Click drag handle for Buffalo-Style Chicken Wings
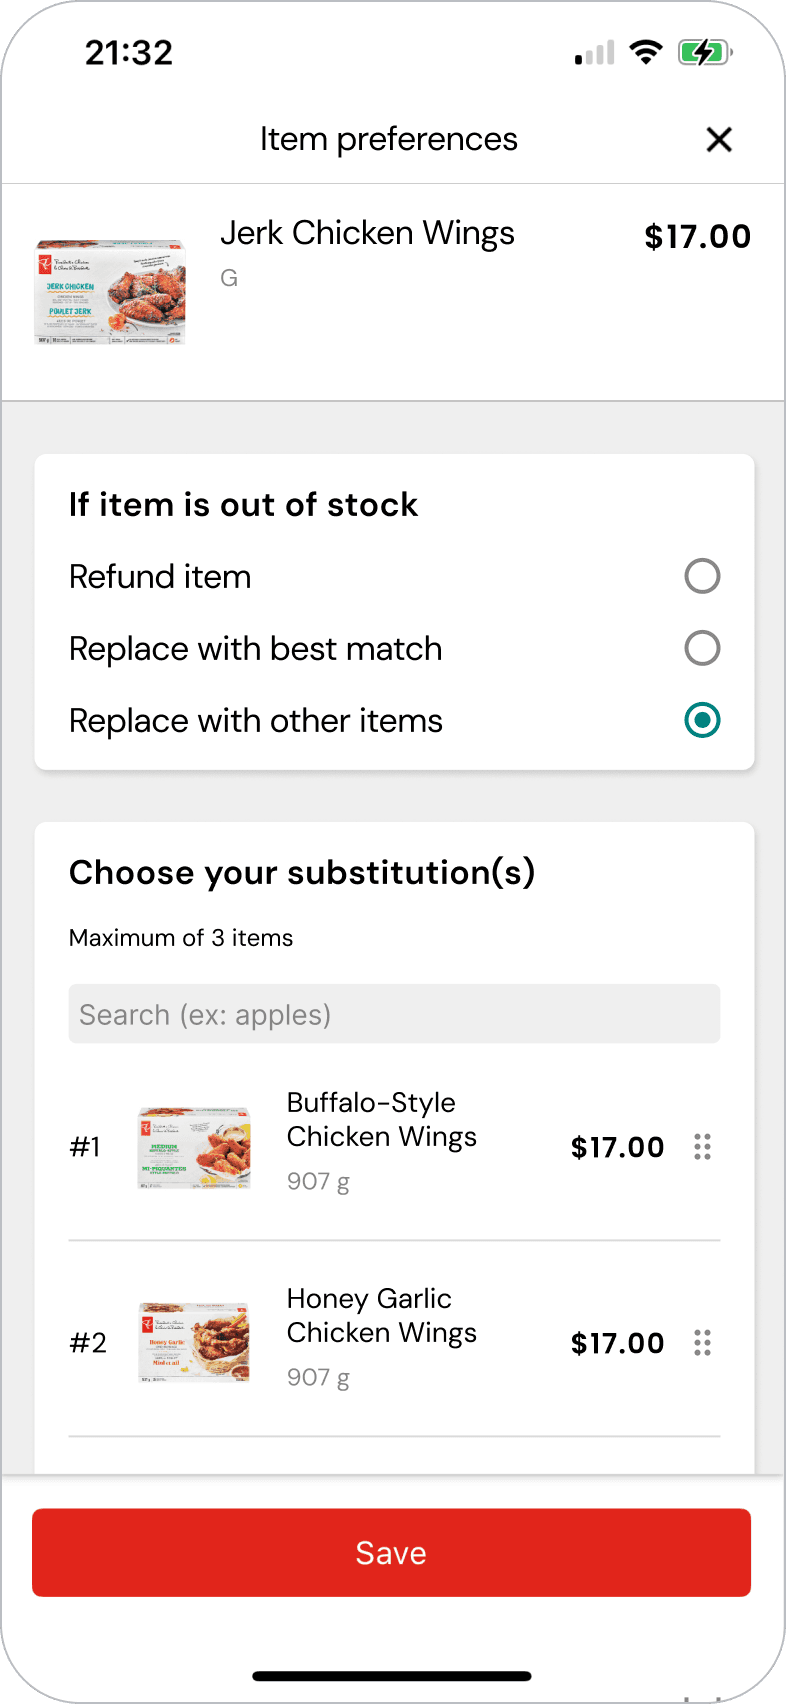 coord(702,1147)
